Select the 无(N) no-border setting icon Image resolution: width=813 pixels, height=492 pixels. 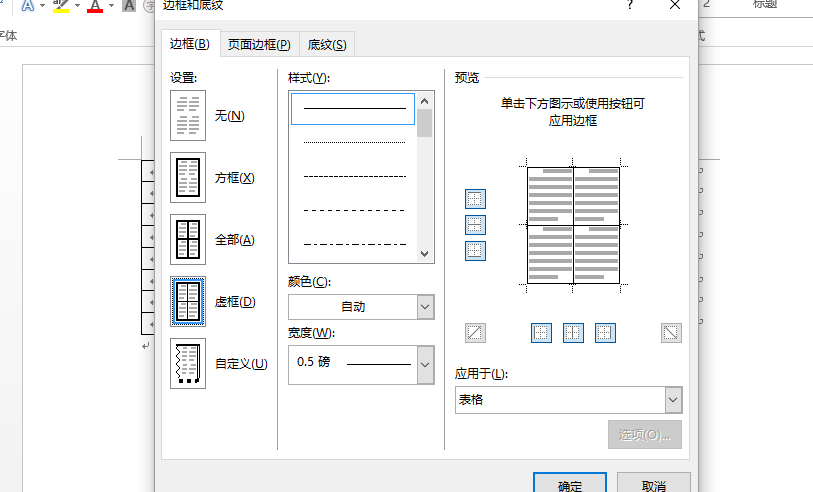188,116
